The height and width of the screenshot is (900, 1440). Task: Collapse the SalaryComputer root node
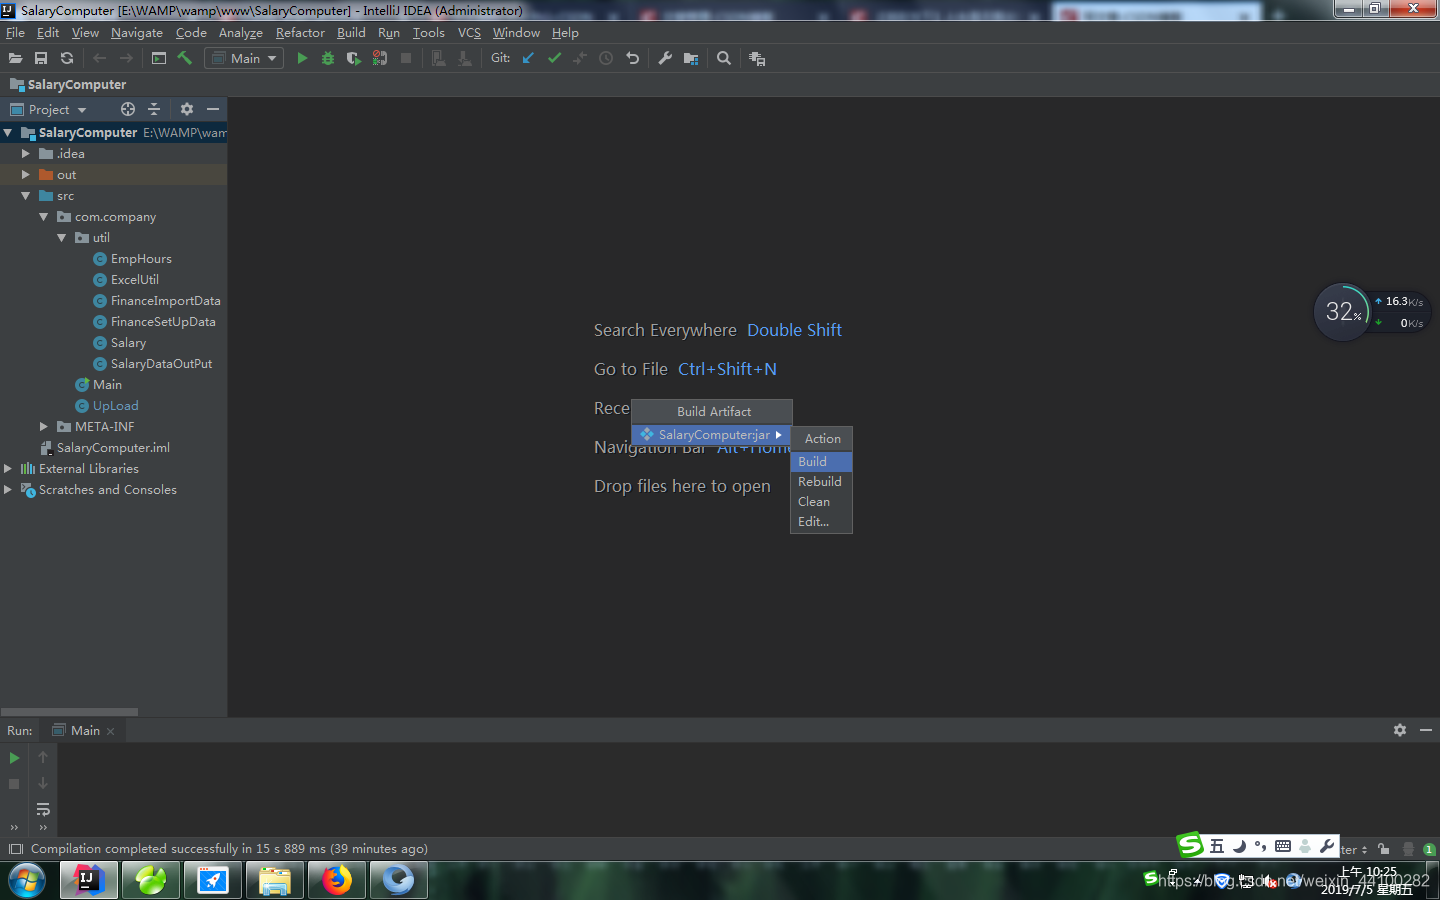tap(8, 132)
